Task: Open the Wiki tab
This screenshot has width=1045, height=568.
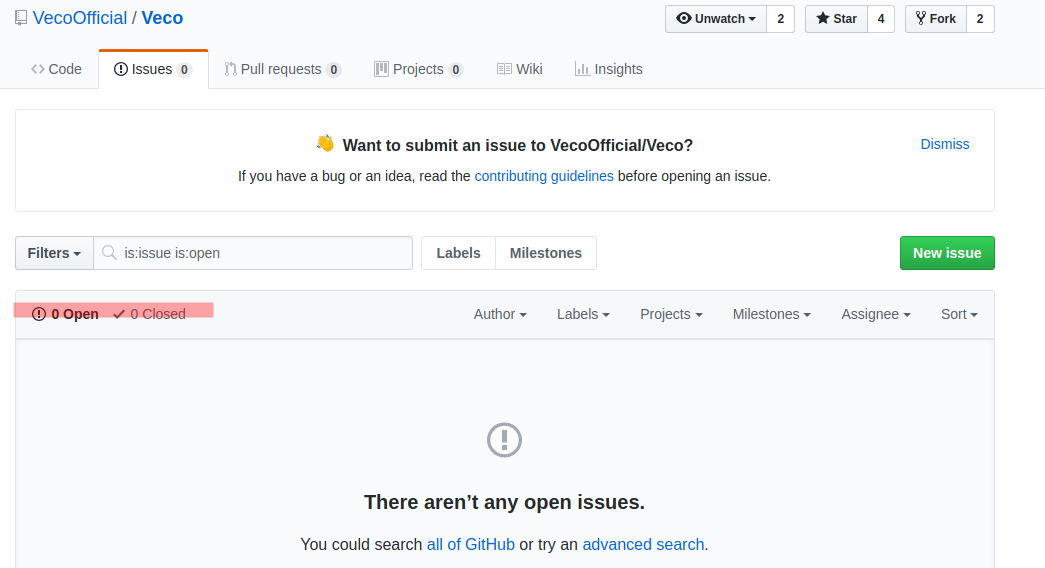Action: (520, 69)
